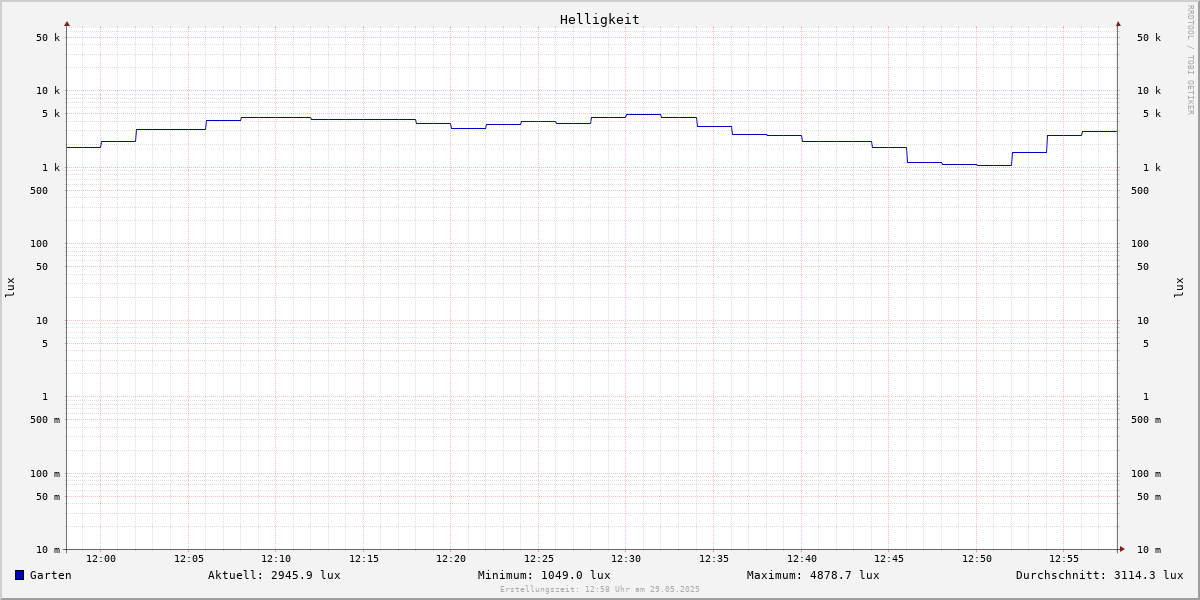Select the Aktuell: 2945.9 lux value
This screenshot has height=600, width=1200.
pos(274,575)
